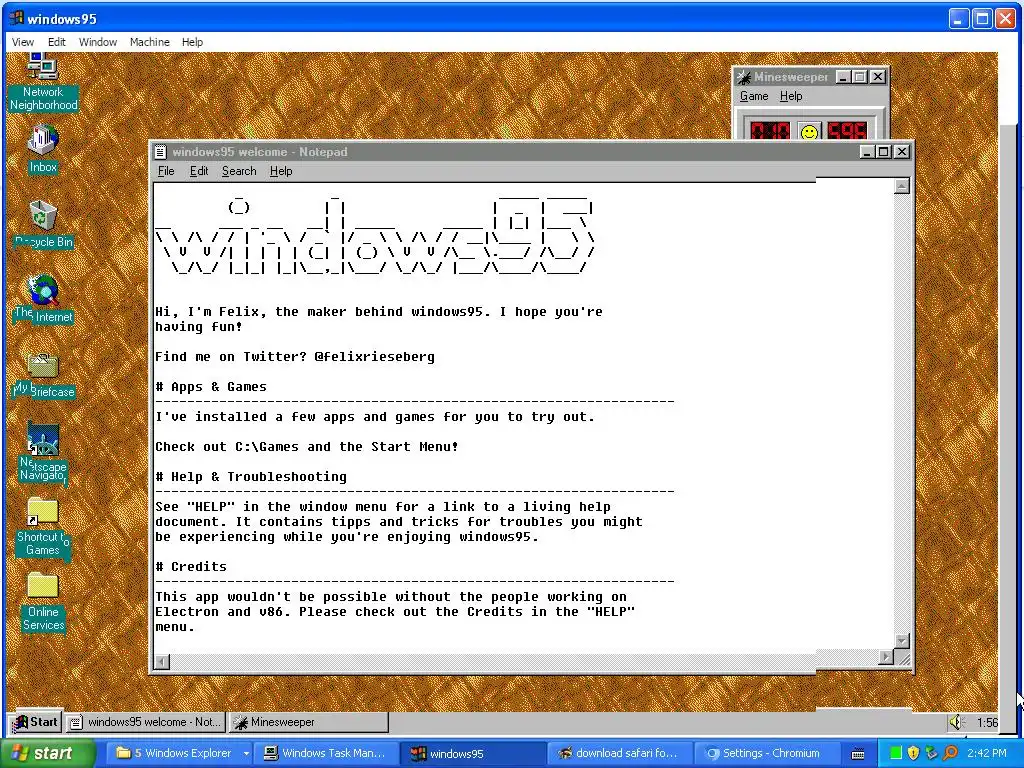Click the Minesweeper timer display
1024x768 pixels.
click(x=847, y=131)
